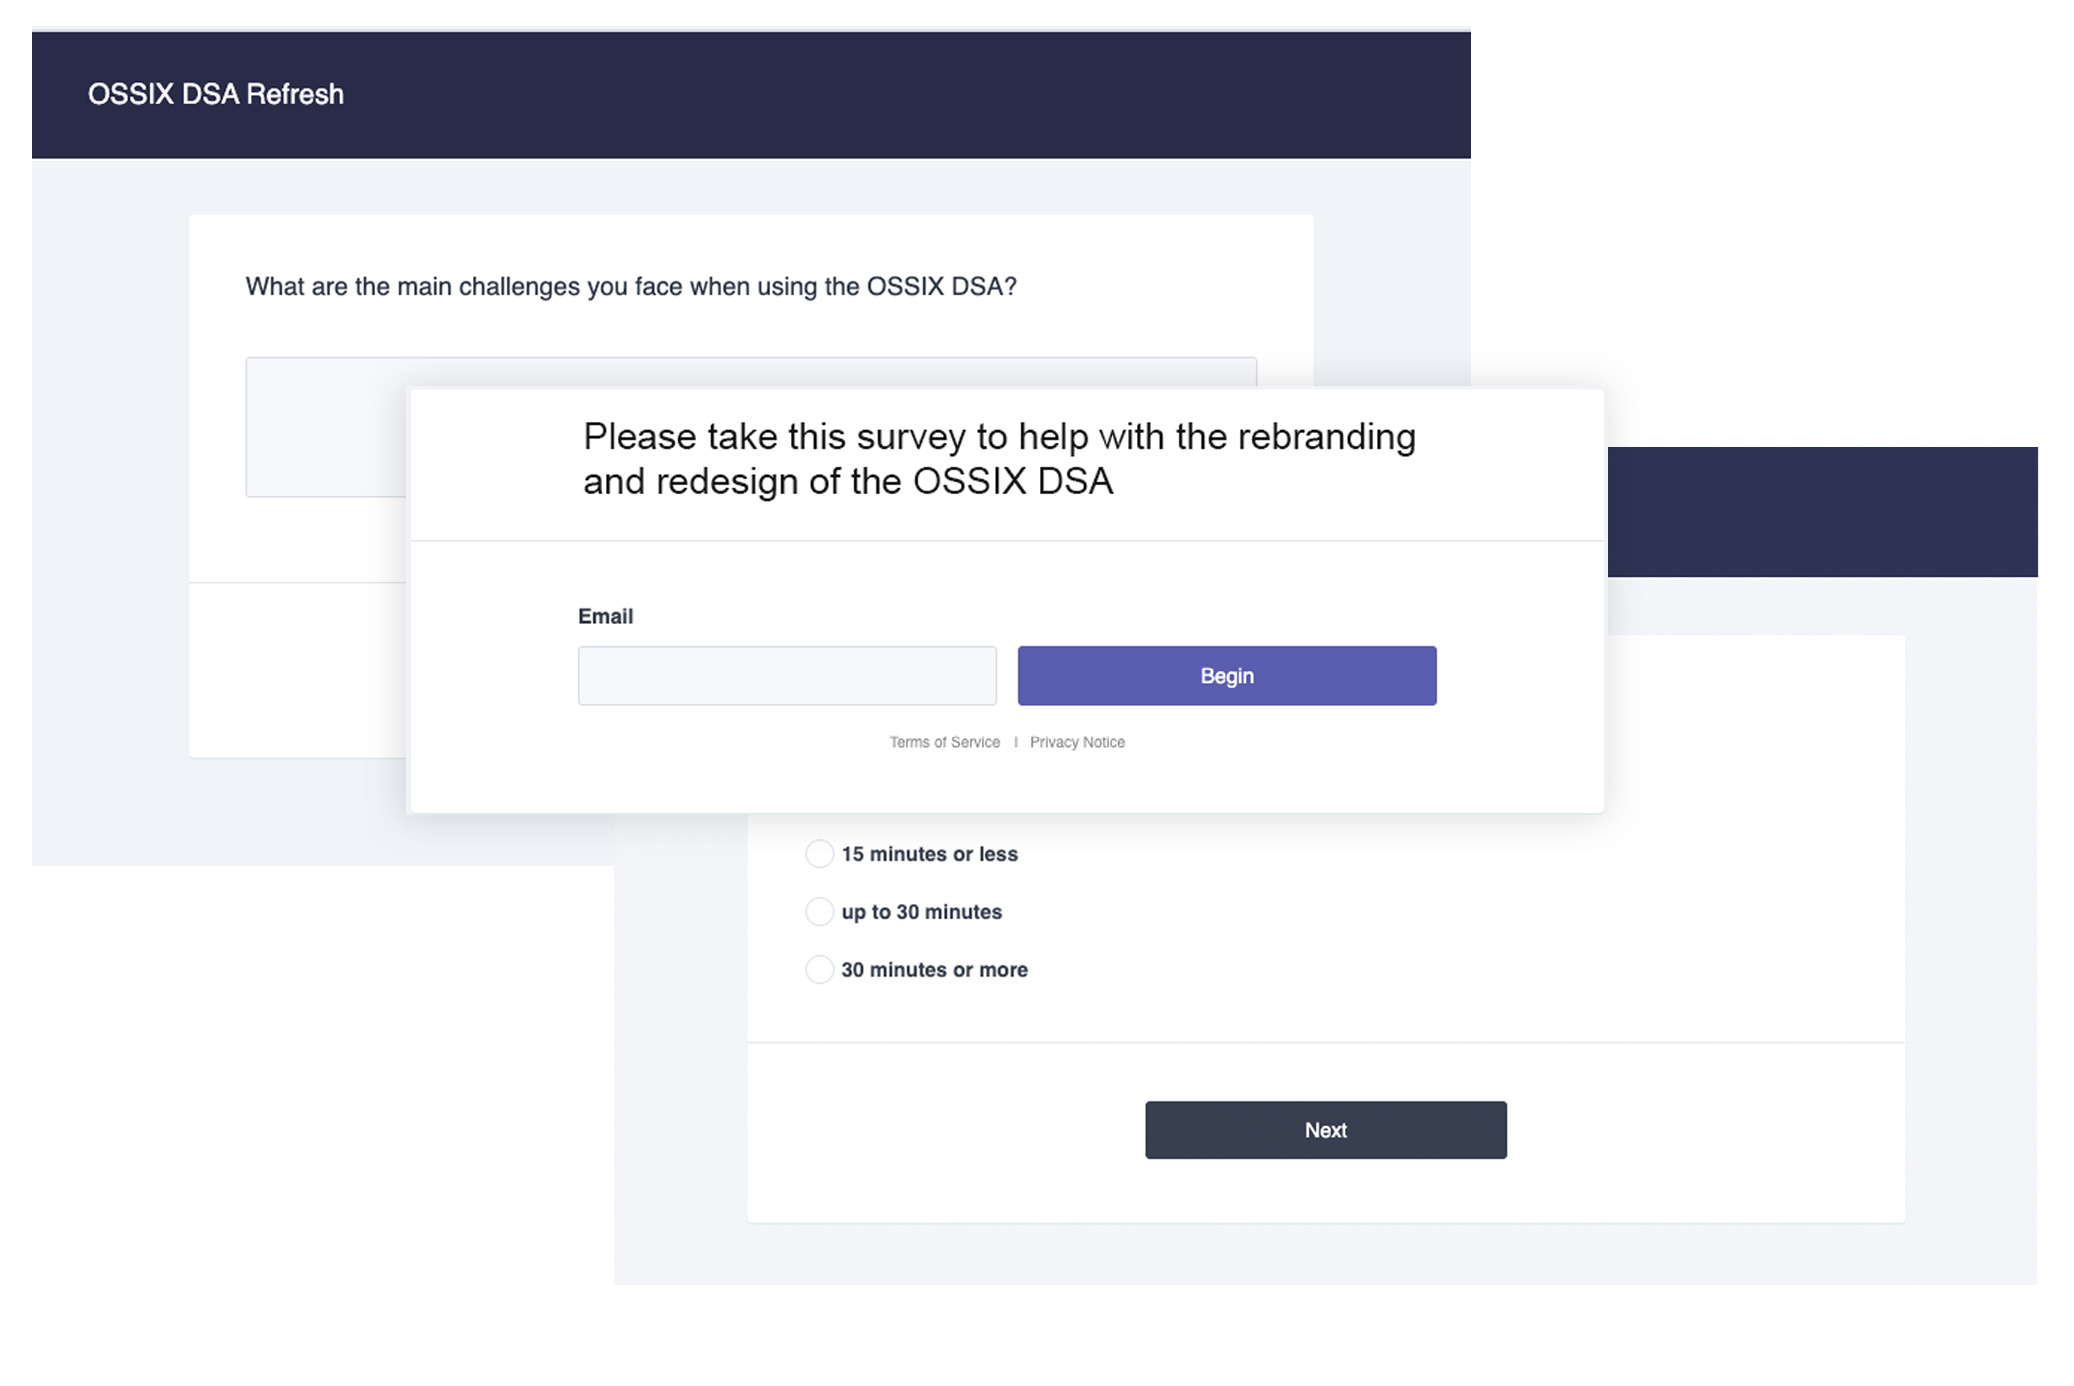The image size is (2074, 1386).
Task: Click the separator between Terms and Privacy links
Action: pyautogui.click(x=1015, y=742)
